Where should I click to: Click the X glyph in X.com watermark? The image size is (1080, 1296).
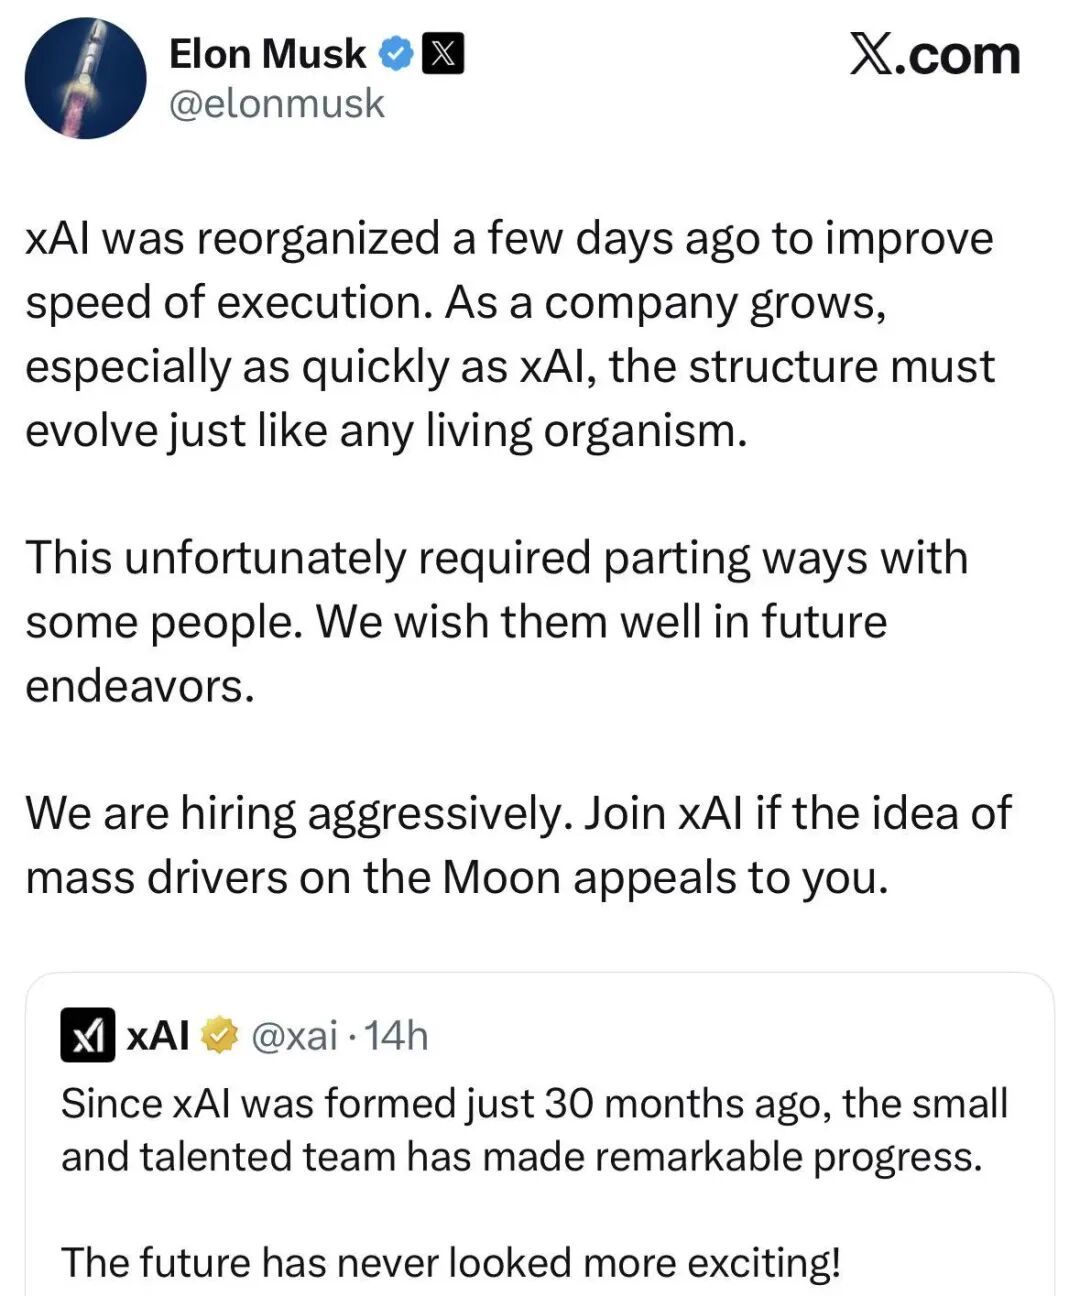pyautogui.click(x=871, y=54)
